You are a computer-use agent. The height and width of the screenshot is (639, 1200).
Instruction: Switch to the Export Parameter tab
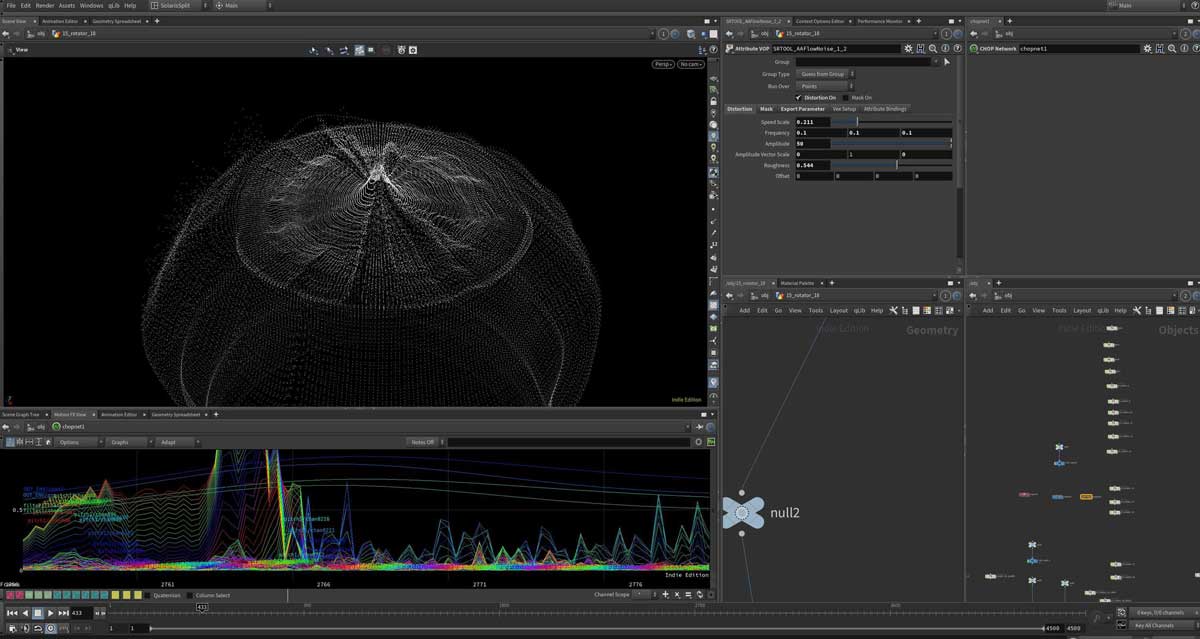(x=803, y=109)
